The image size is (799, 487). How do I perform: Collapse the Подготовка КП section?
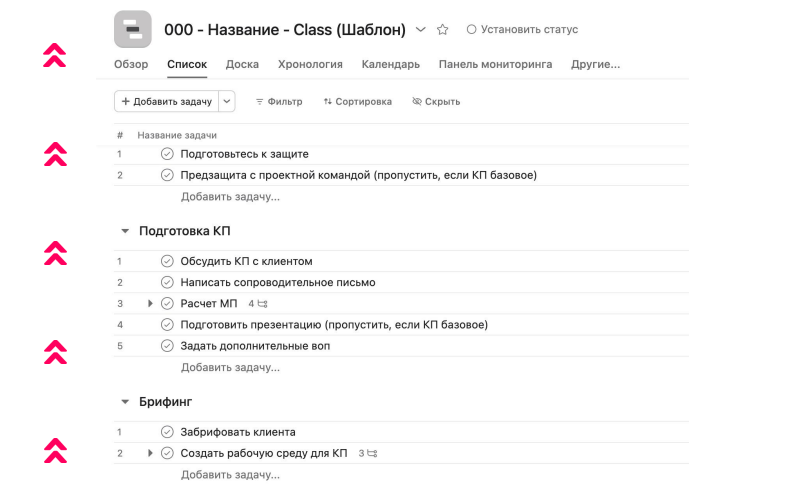[x=125, y=231]
